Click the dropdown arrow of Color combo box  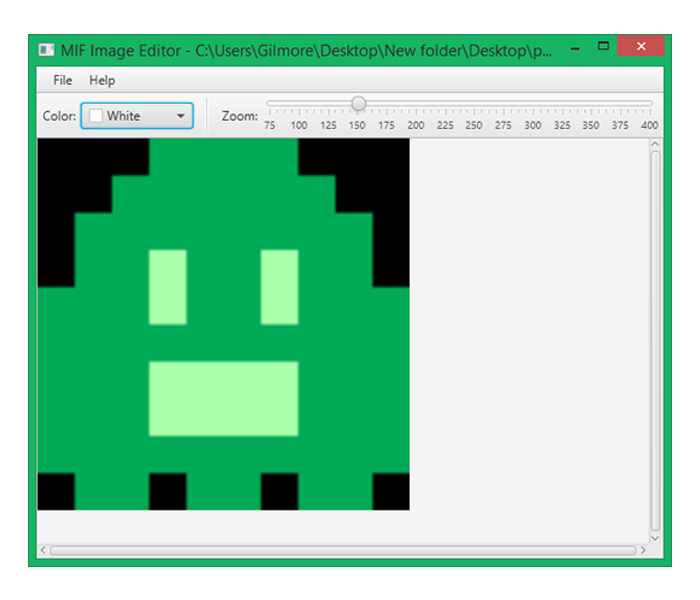tap(181, 116)
